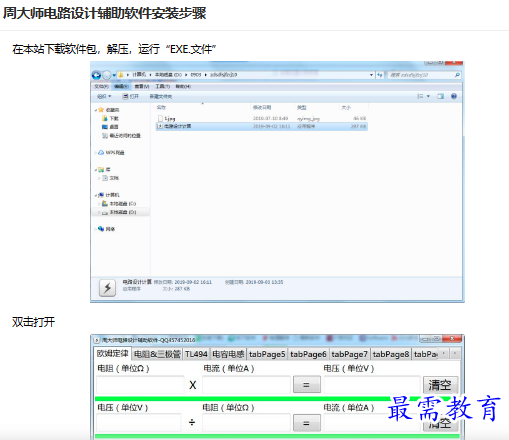Click the blue help icon in Explorer toolbar
This screenshot has height=440, width=509.
click(x=454, y=96)
